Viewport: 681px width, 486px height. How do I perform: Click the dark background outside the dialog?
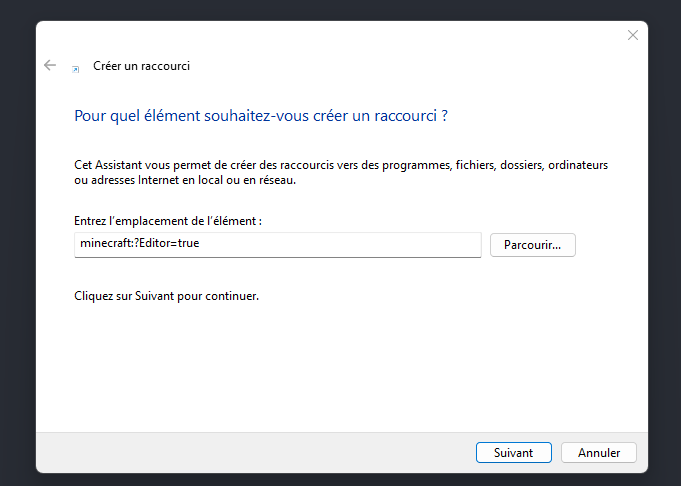[15, 250]
